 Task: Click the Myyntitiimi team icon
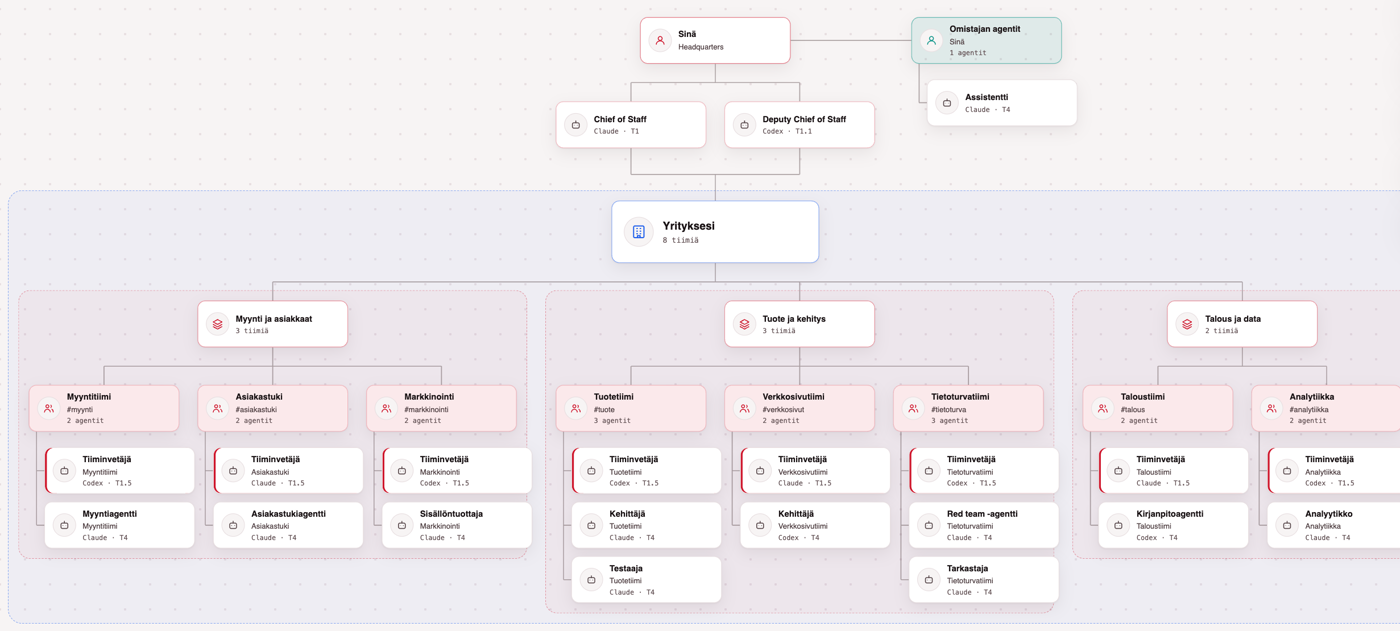click(x=49, y=408)
